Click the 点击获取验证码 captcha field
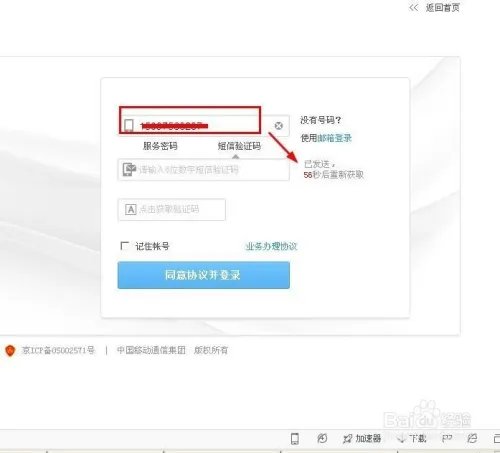The height and width of the screenshot is (453, 500). (172, 210)
